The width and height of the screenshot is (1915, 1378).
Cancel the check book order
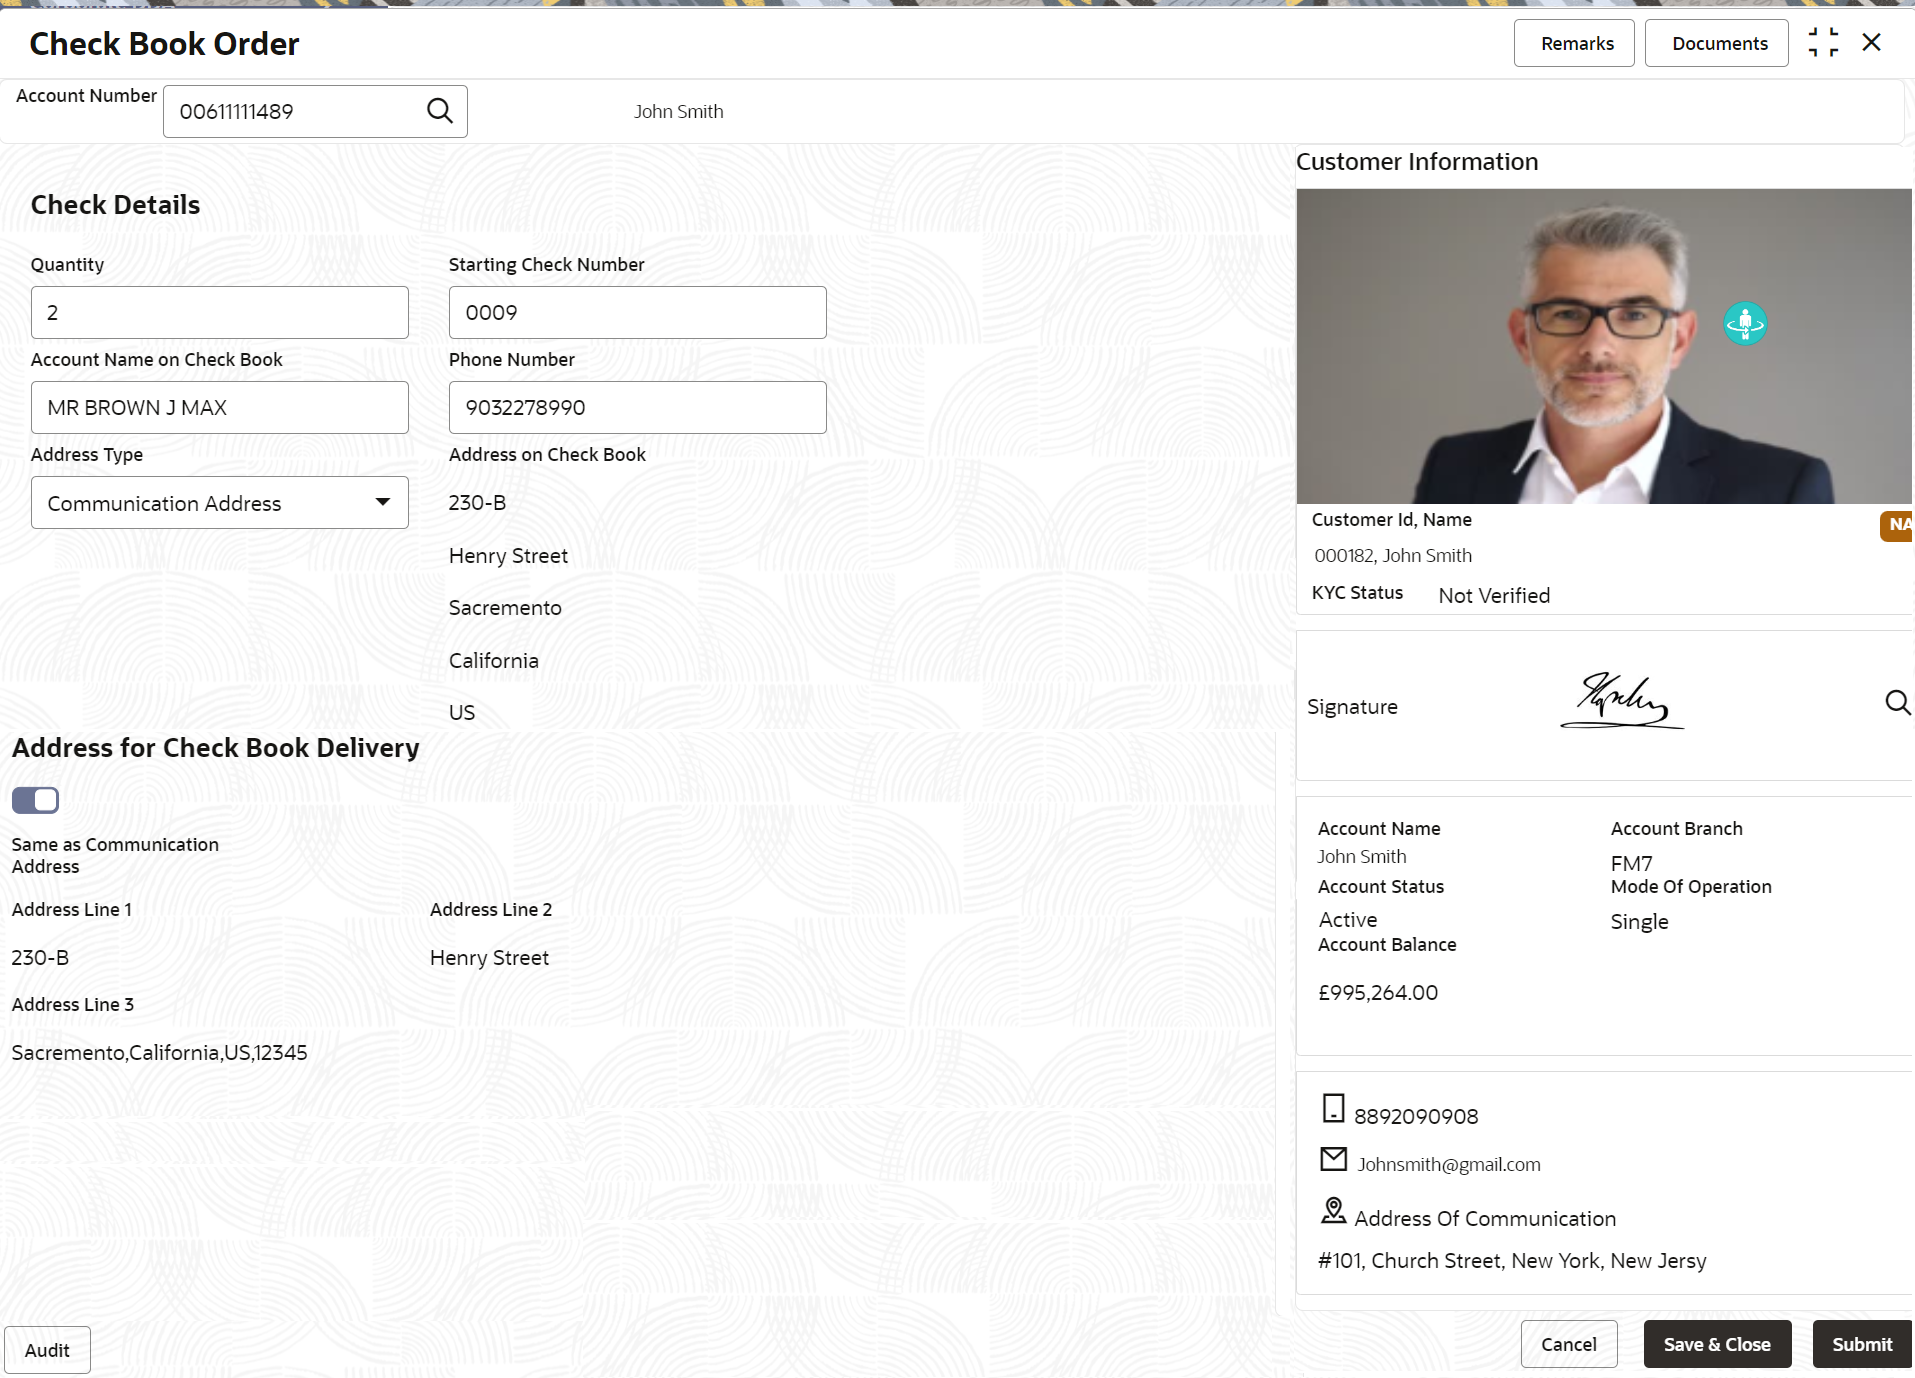click(x=1569, y=1344)
